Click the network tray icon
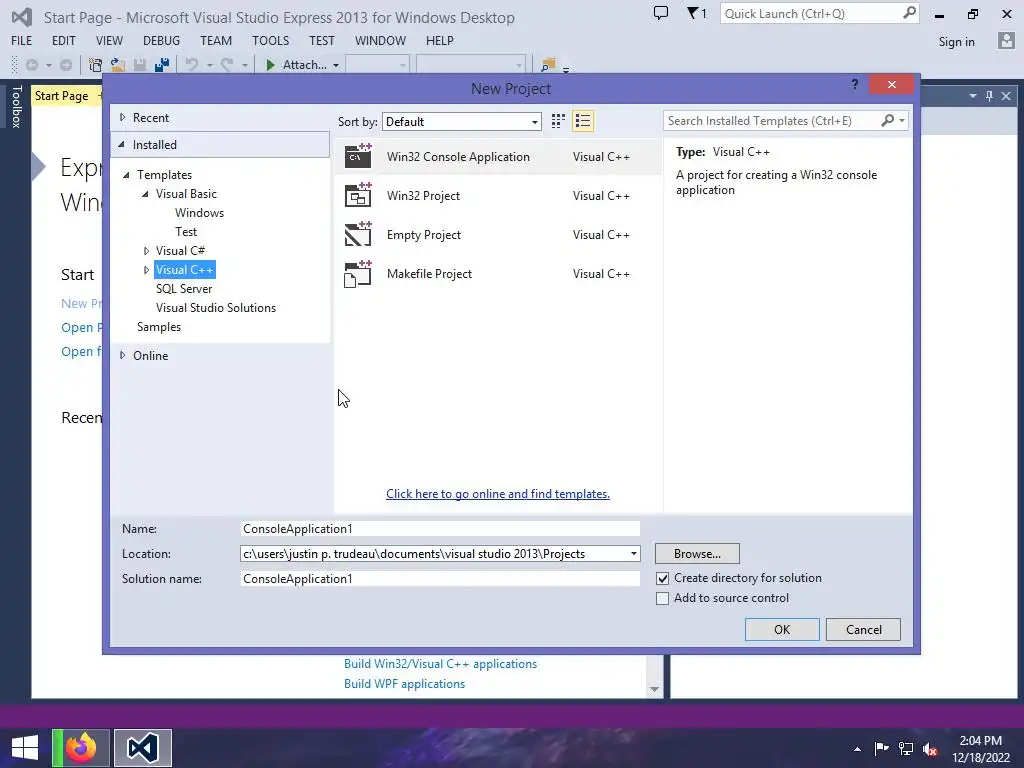The image size is (1024, 768). (906, 748)
